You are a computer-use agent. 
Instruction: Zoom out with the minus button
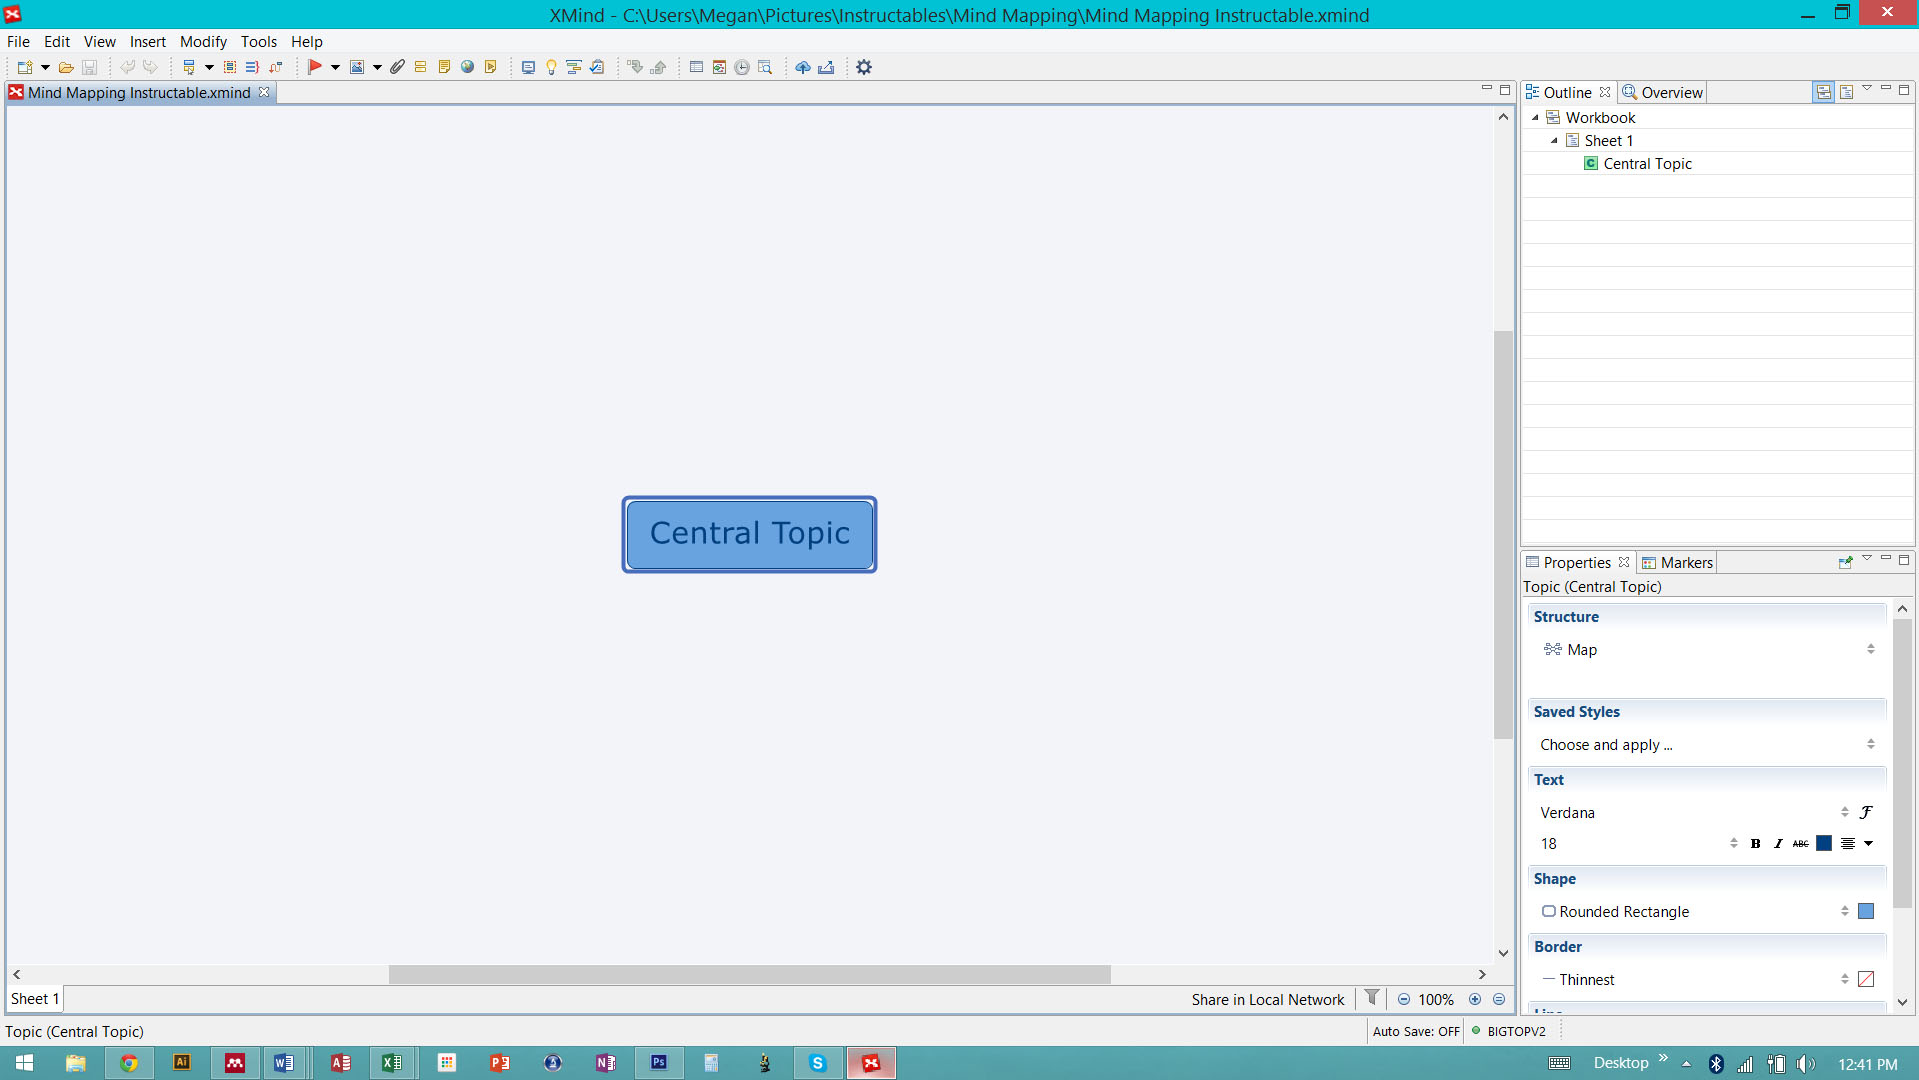click(1404, 1000)
